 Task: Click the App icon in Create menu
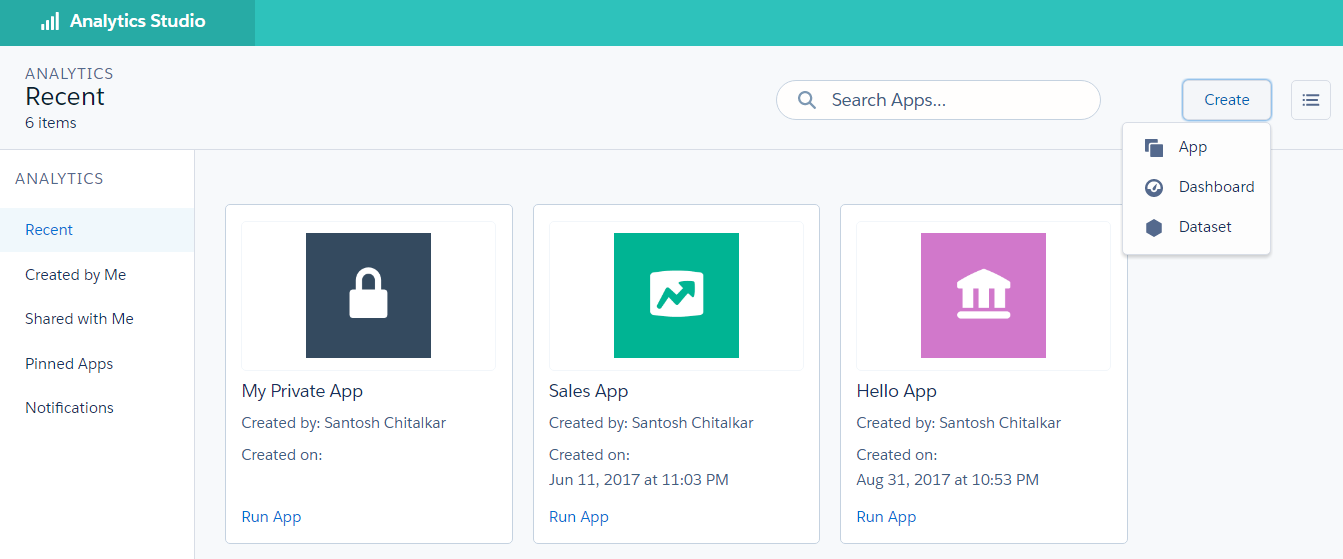(x=1154, y=148)
